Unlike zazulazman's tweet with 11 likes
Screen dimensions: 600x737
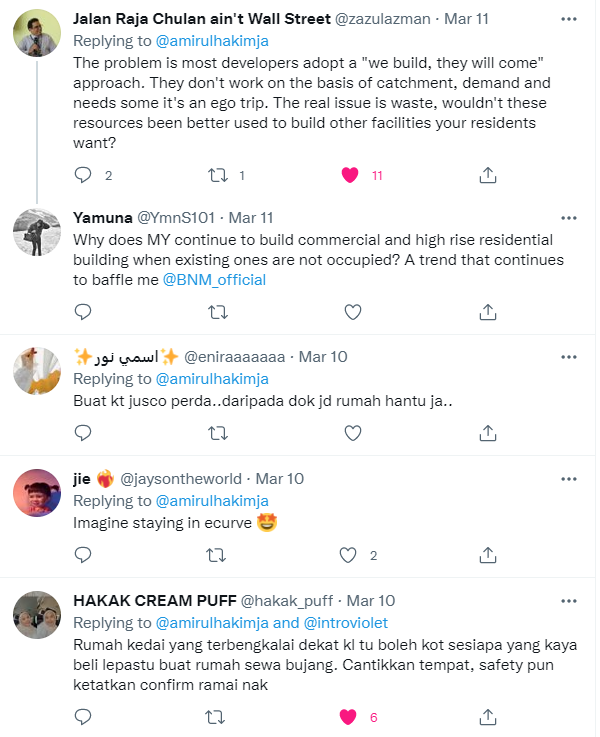click(350, 175)
